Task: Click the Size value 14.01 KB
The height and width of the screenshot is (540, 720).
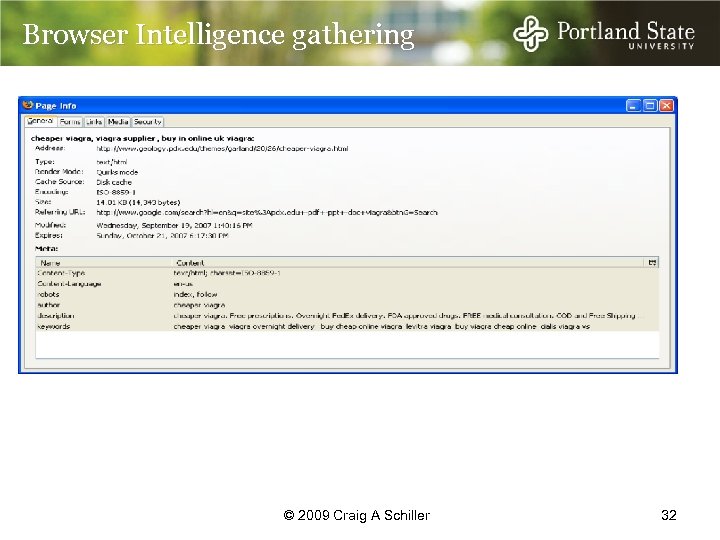Action: pyautogui.click(x=138, y=202)
